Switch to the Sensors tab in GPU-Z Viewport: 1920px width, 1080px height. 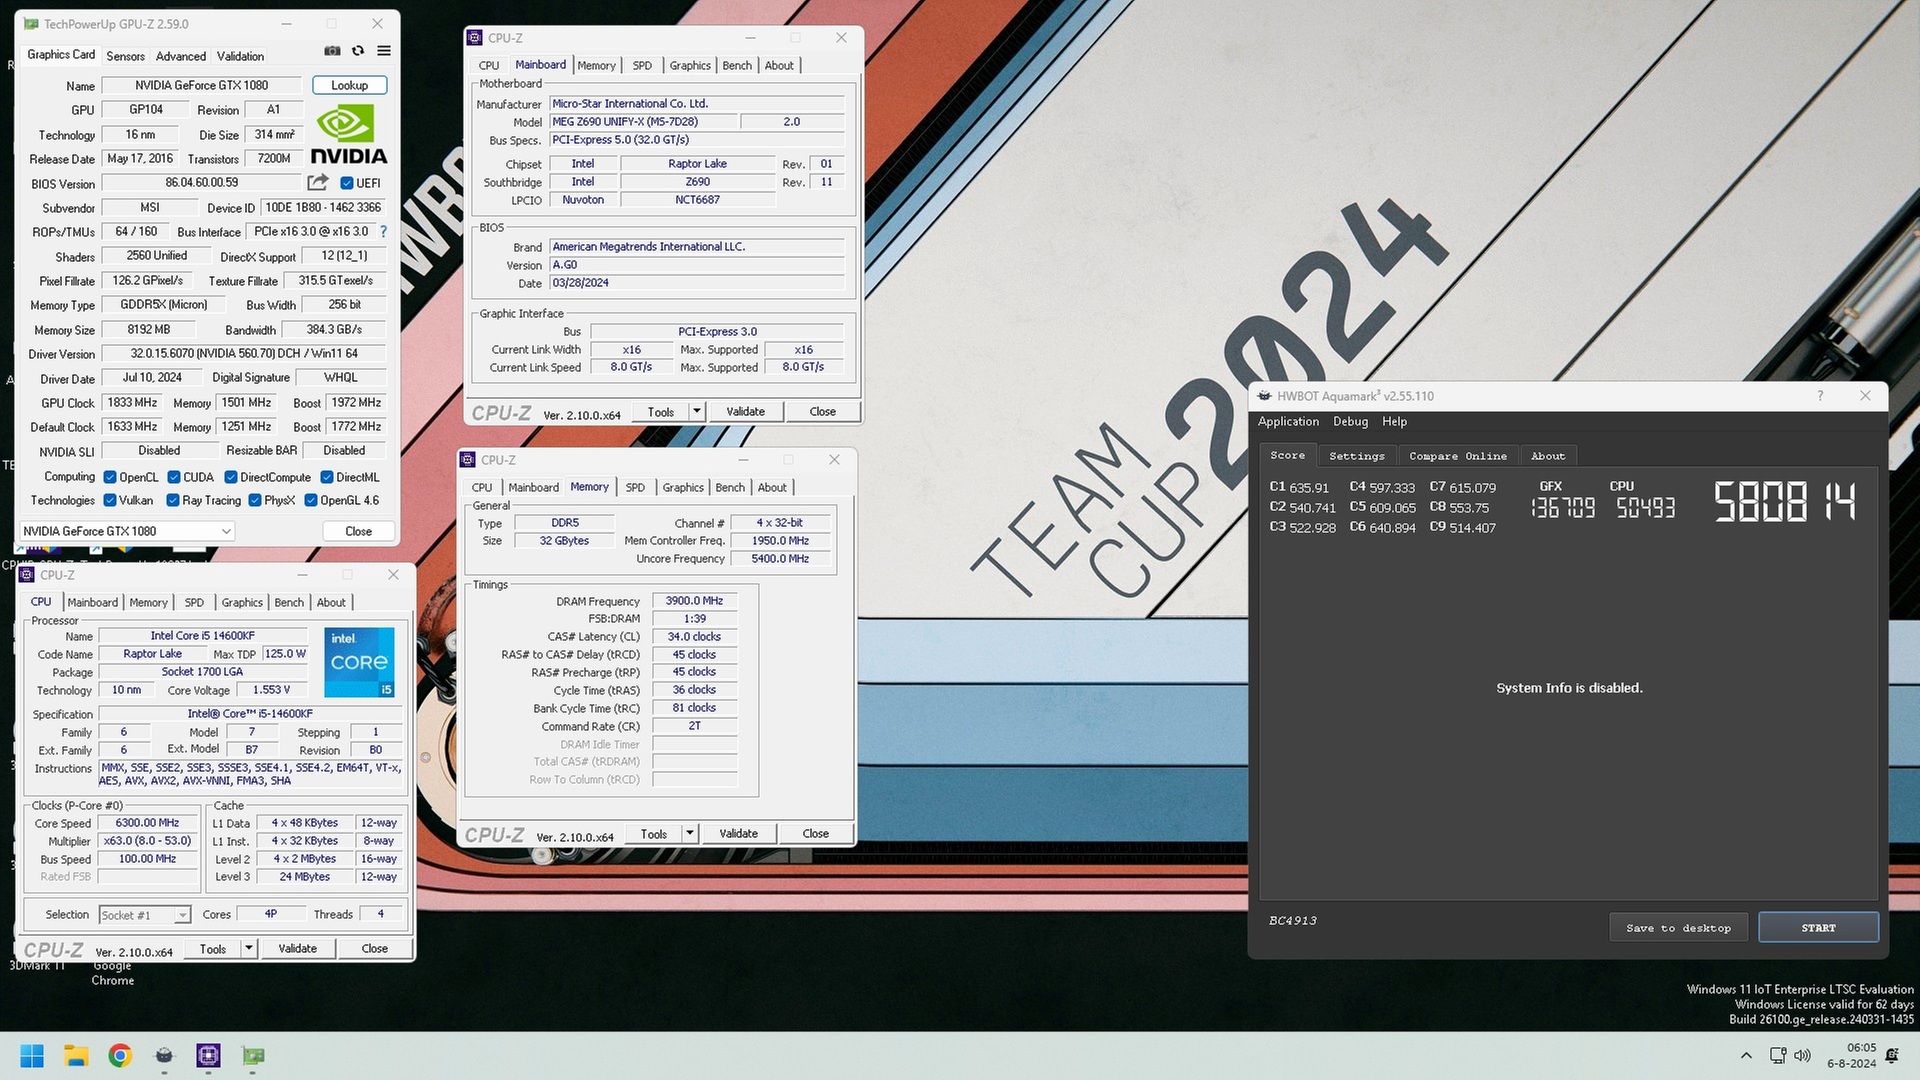coord(125,56)
